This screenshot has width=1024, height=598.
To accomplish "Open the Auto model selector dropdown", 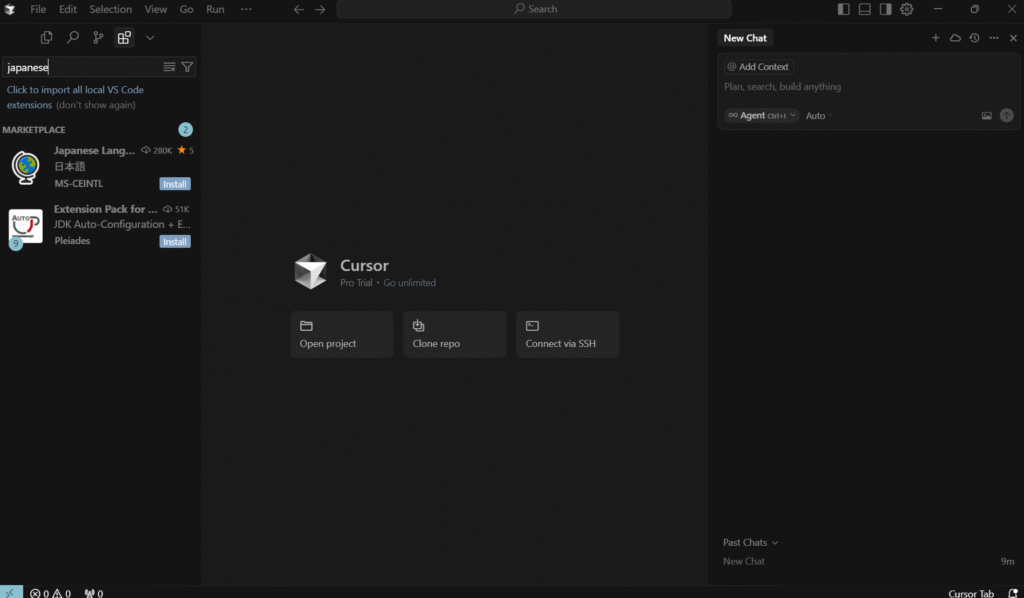I will pyautogui.click(x=820, y=116).
